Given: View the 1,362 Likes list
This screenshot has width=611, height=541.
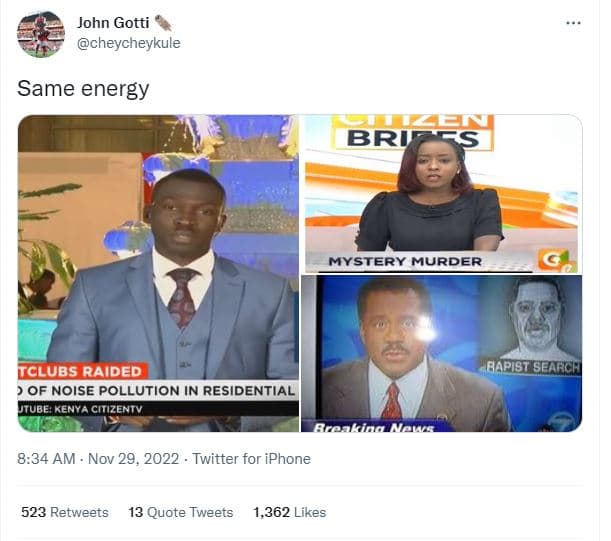Looking at the screenshot, I should click(x=290, y=512).
